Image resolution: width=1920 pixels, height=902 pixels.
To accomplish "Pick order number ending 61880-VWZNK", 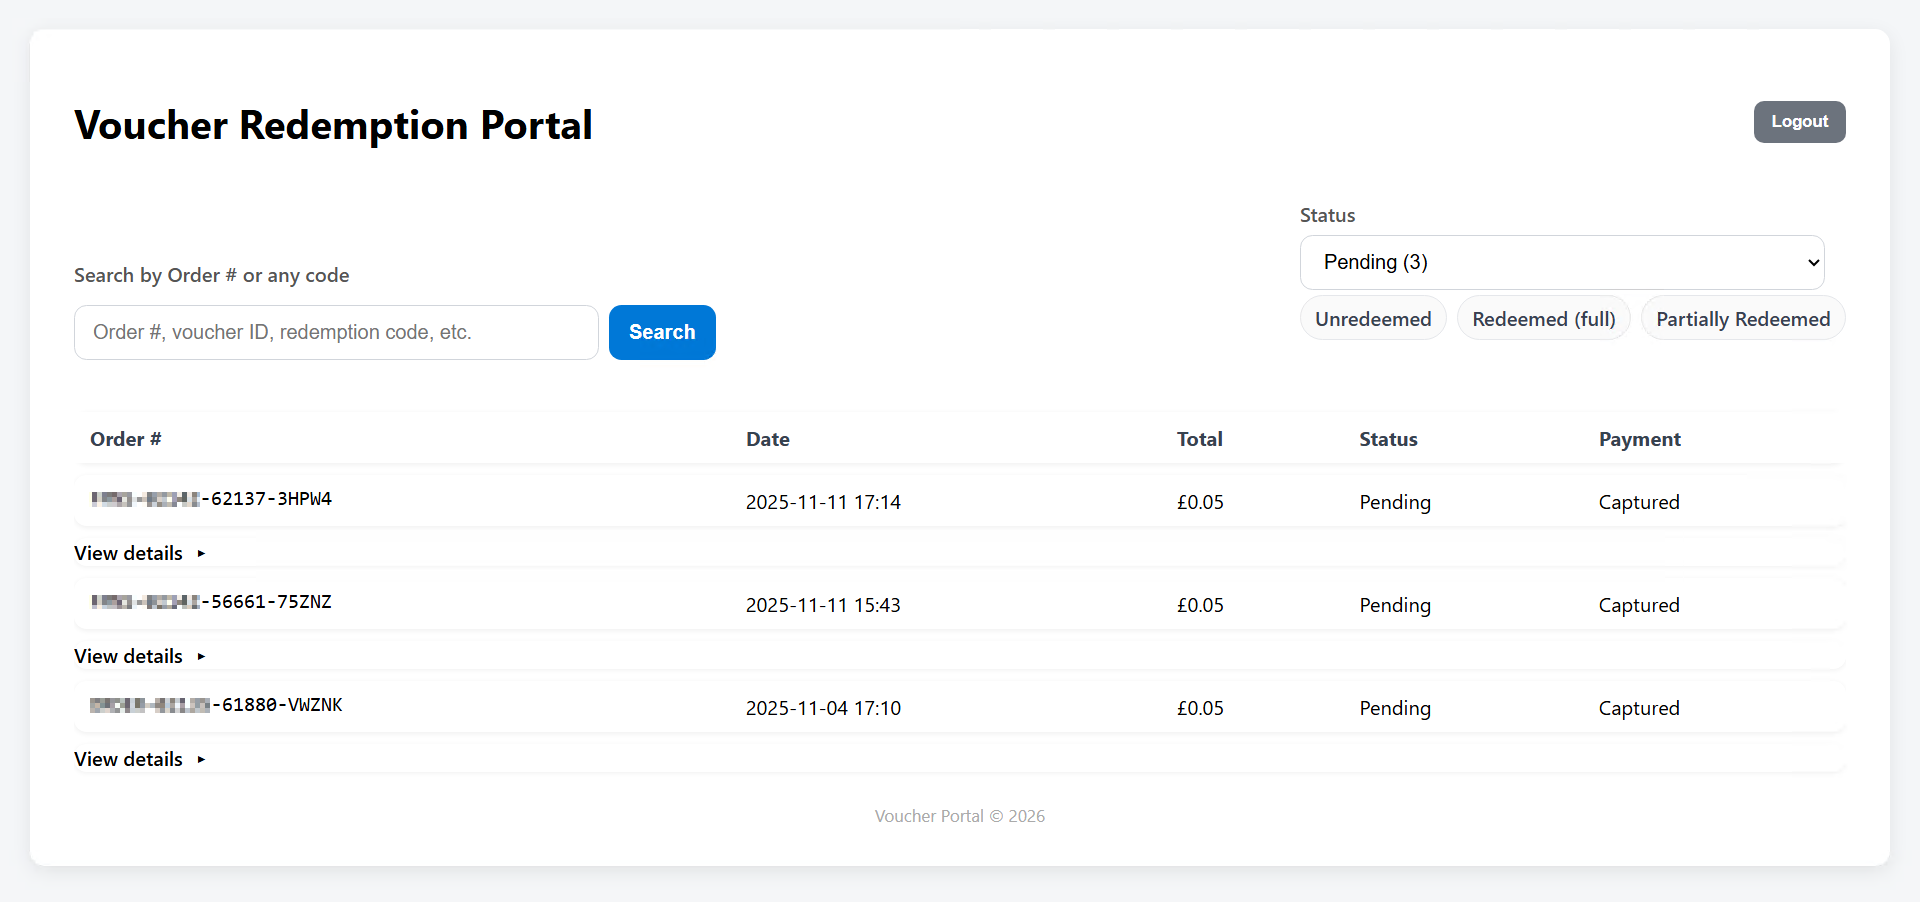I will pyautogui.click(x=217, y=705).
